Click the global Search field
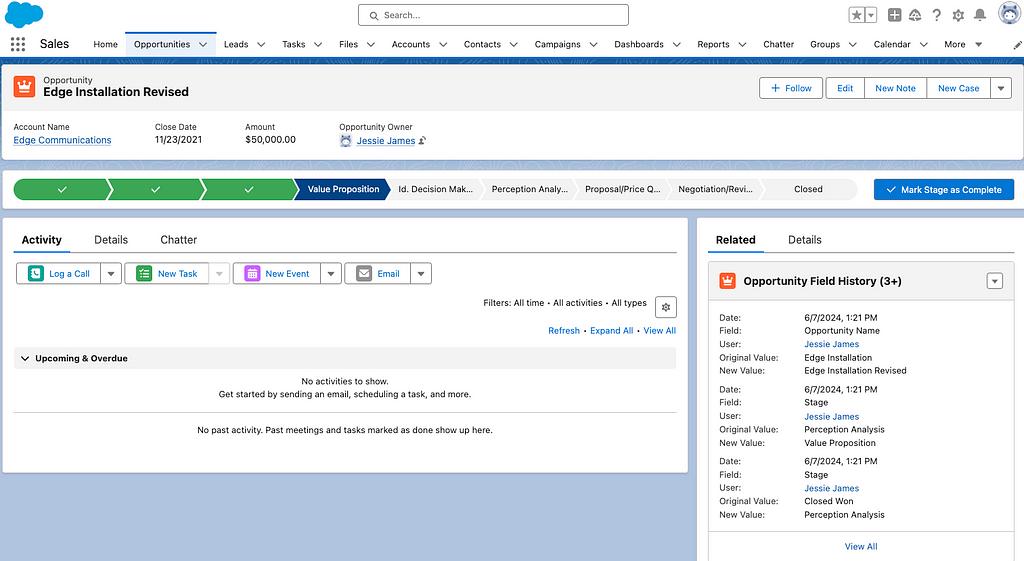The height and width of the screenshot is (561, 1024). point(493,15)
